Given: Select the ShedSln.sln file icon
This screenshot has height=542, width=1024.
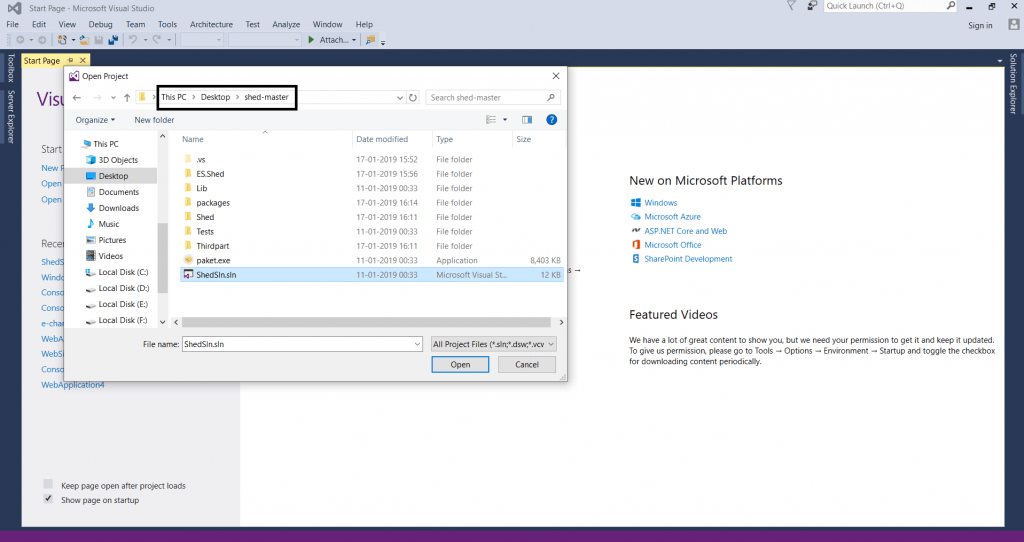Looking at the screenshot, I should pyautogui.click(x=188, y=275).
